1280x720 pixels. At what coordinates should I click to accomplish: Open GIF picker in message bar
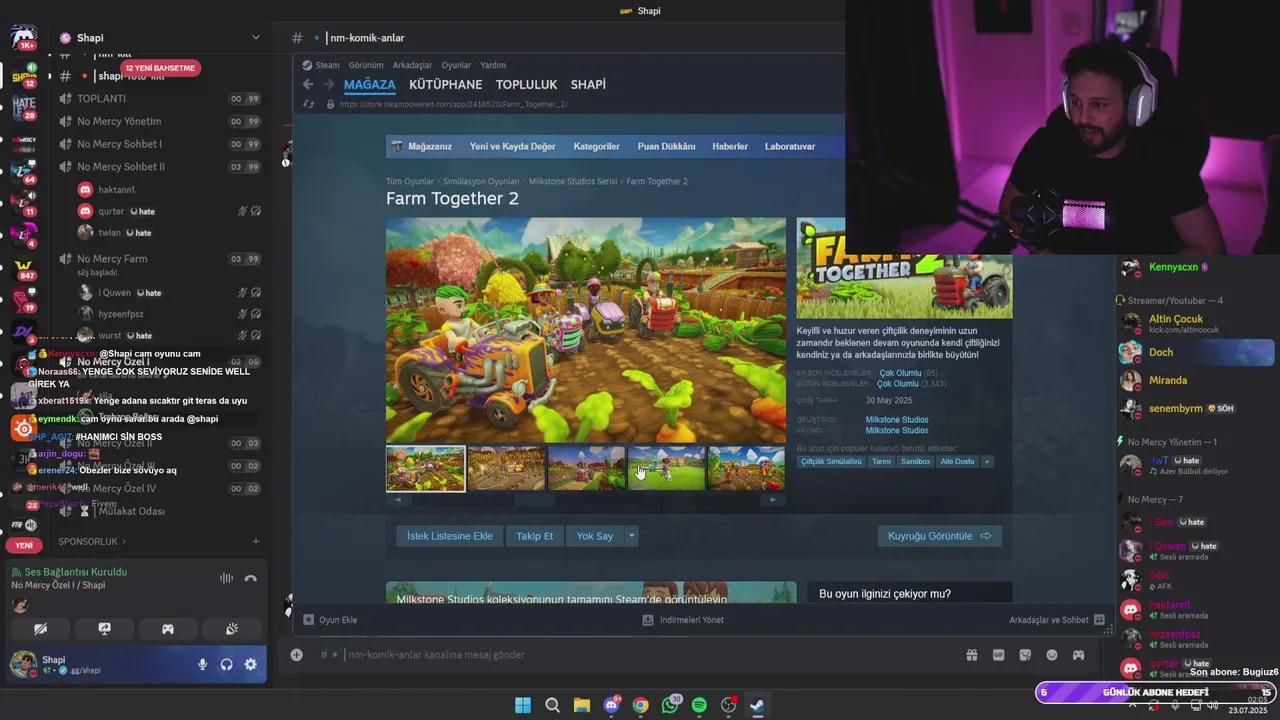pyautogui.click(x=998, y=655)
